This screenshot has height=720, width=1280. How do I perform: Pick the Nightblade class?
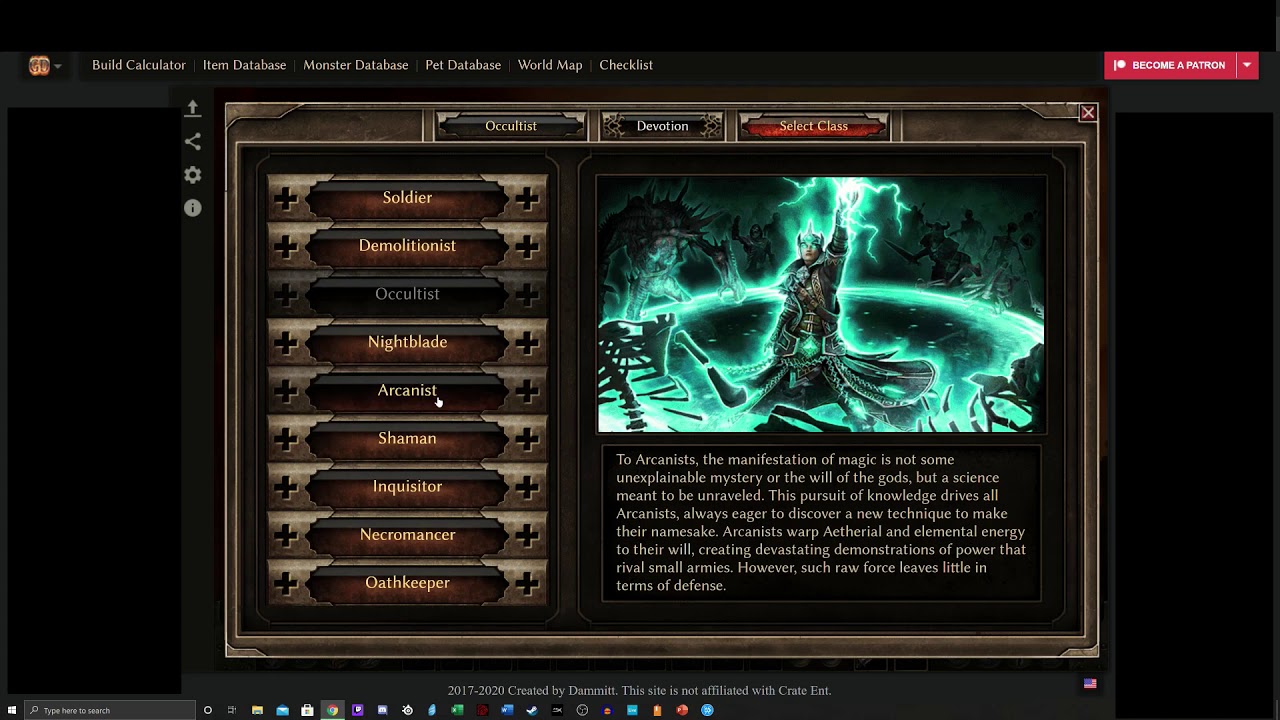[x=407, y=342]
